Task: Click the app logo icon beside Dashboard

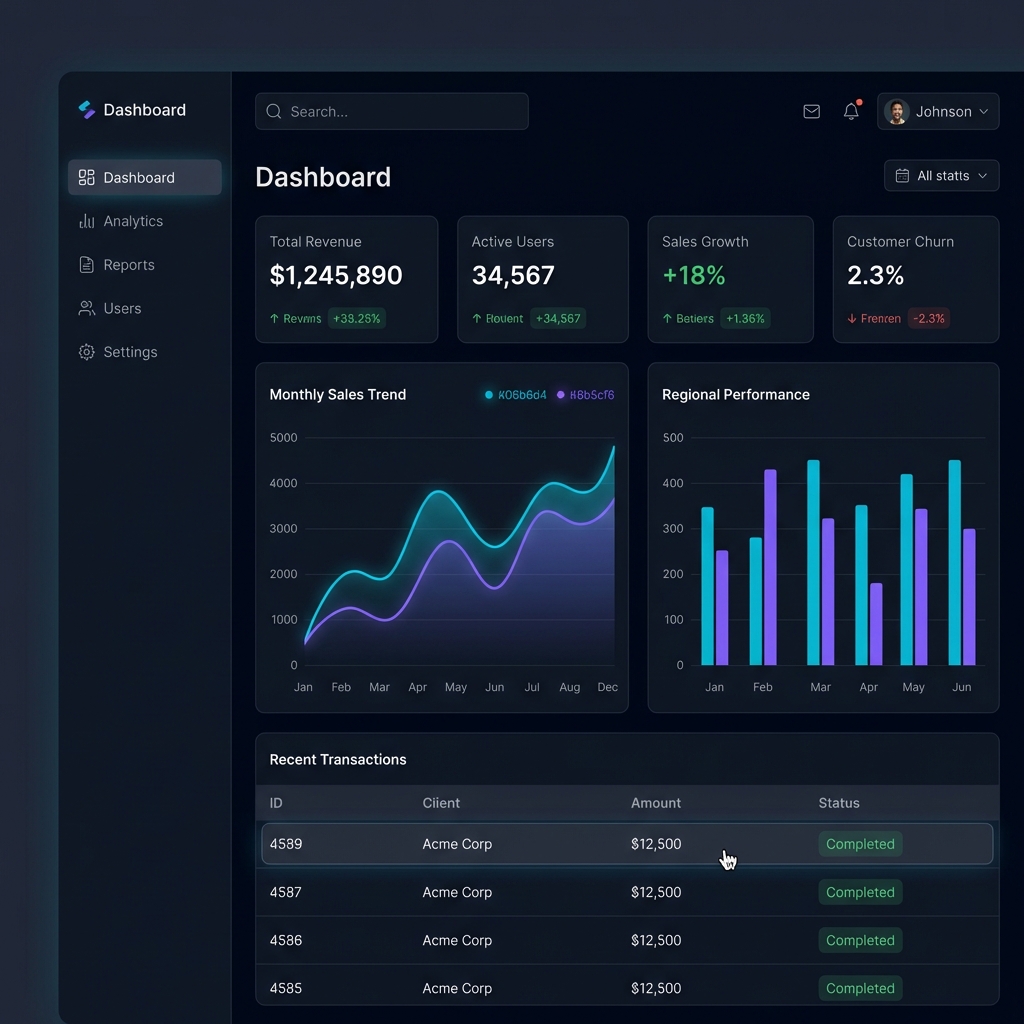Action: pyautogui.click(x=86, y=110)
